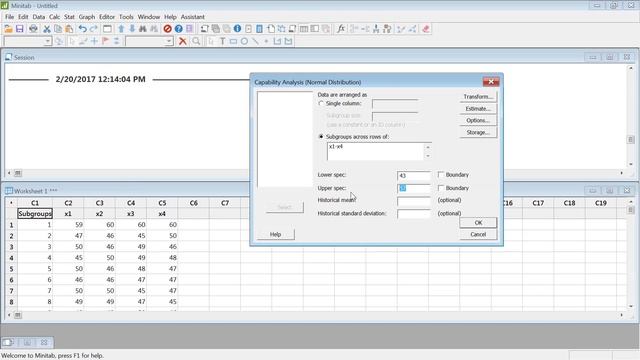Click the Estimate... button
Image resolution: width=640 pixels, height=360 pixels.
pos(478,109)
